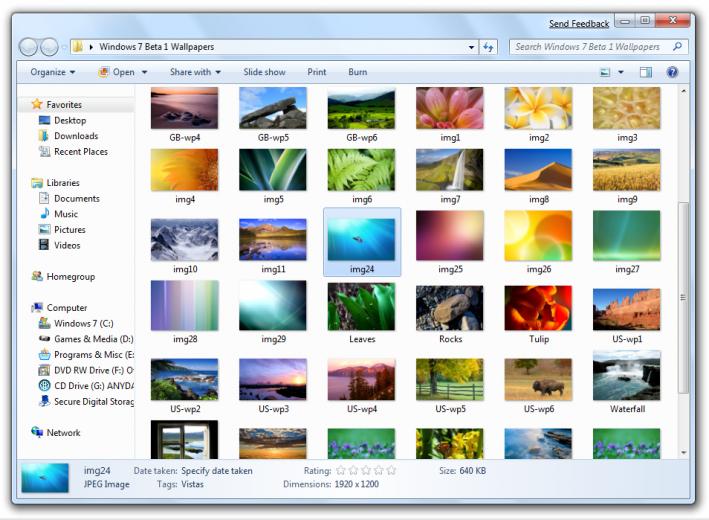709x520 pixels.
Task: Toggle the preview pane icon
Action: pos(646,72)
